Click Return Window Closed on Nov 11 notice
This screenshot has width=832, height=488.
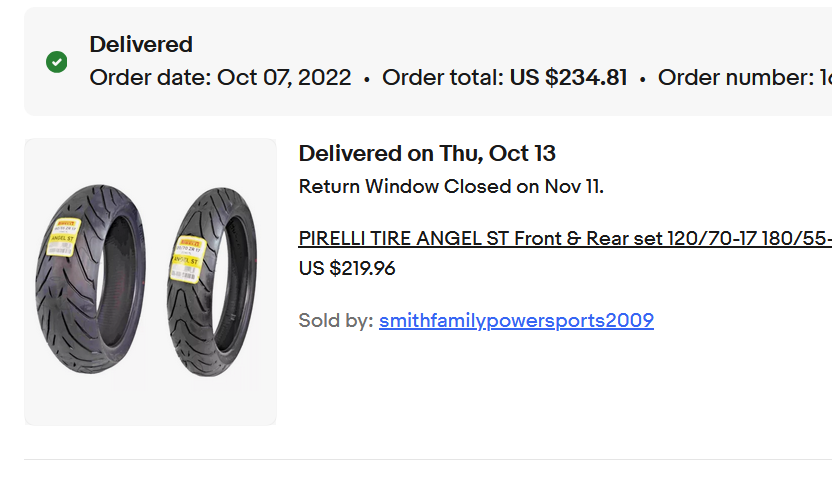tap(451, 187)
